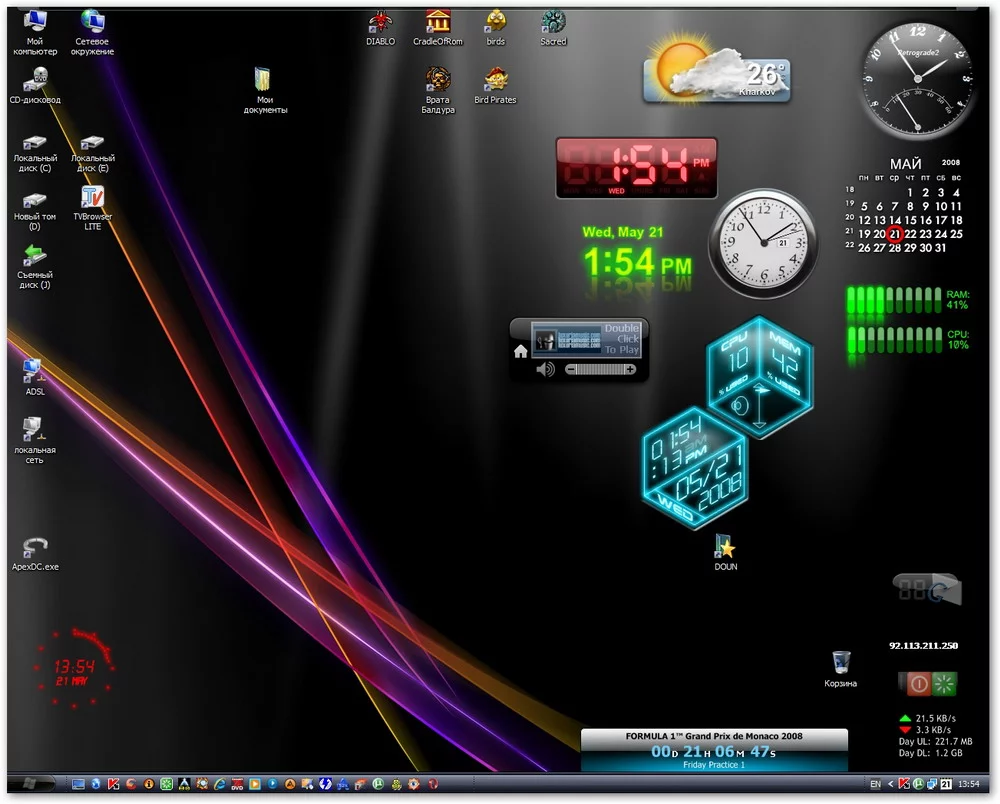
Task: Launch TVBrowser LITE from the desktop
Action: (x=92, y=197)
